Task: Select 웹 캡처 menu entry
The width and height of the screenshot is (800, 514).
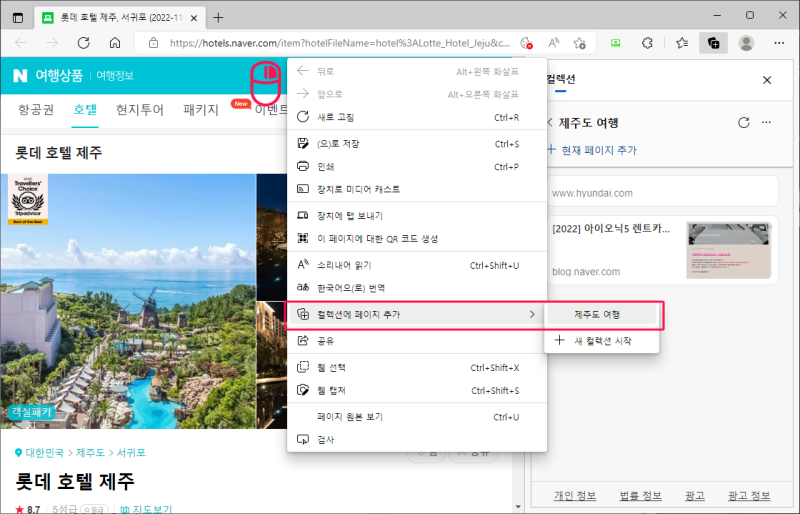Action: tap(417, 390)
